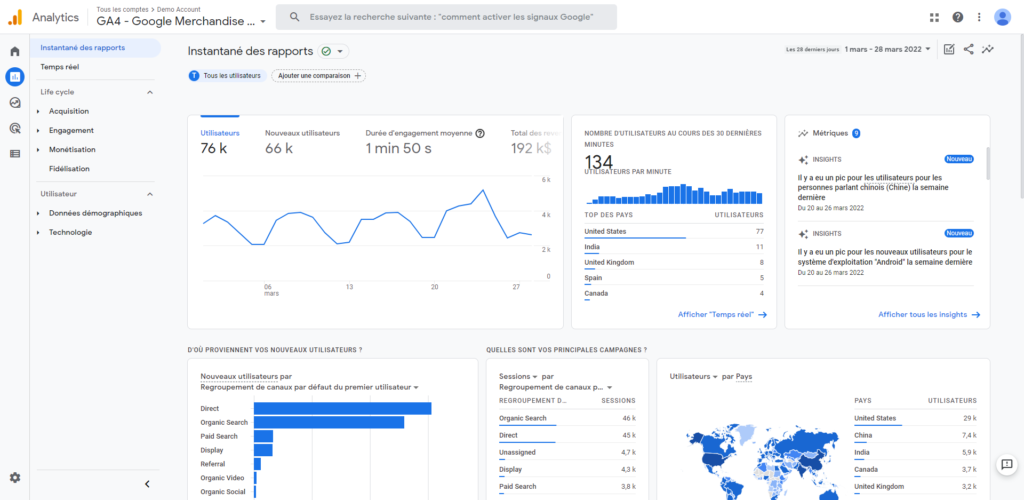1024x500 pixels.
Task: Collapse the Life cycle section
Action: (150, 93)
